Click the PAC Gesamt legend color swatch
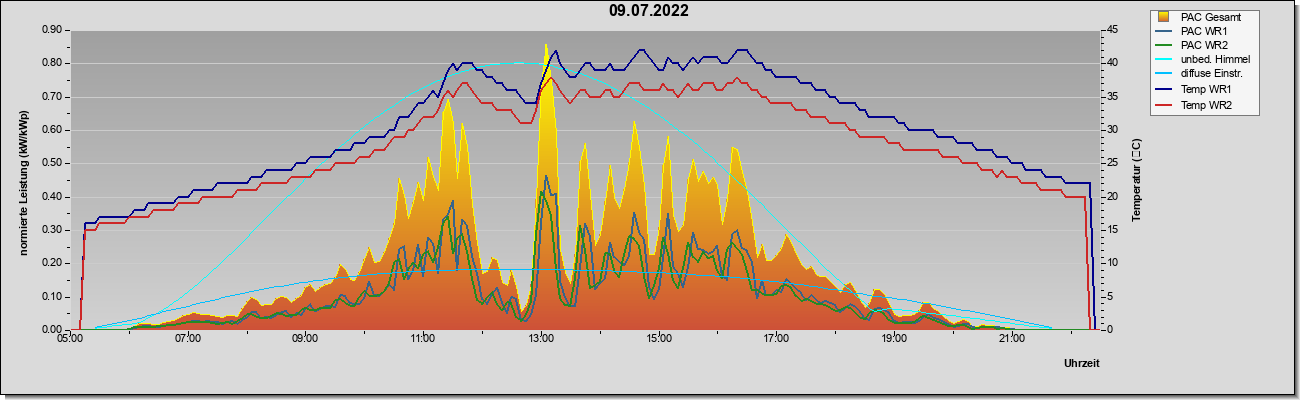 click(1163, 17)
